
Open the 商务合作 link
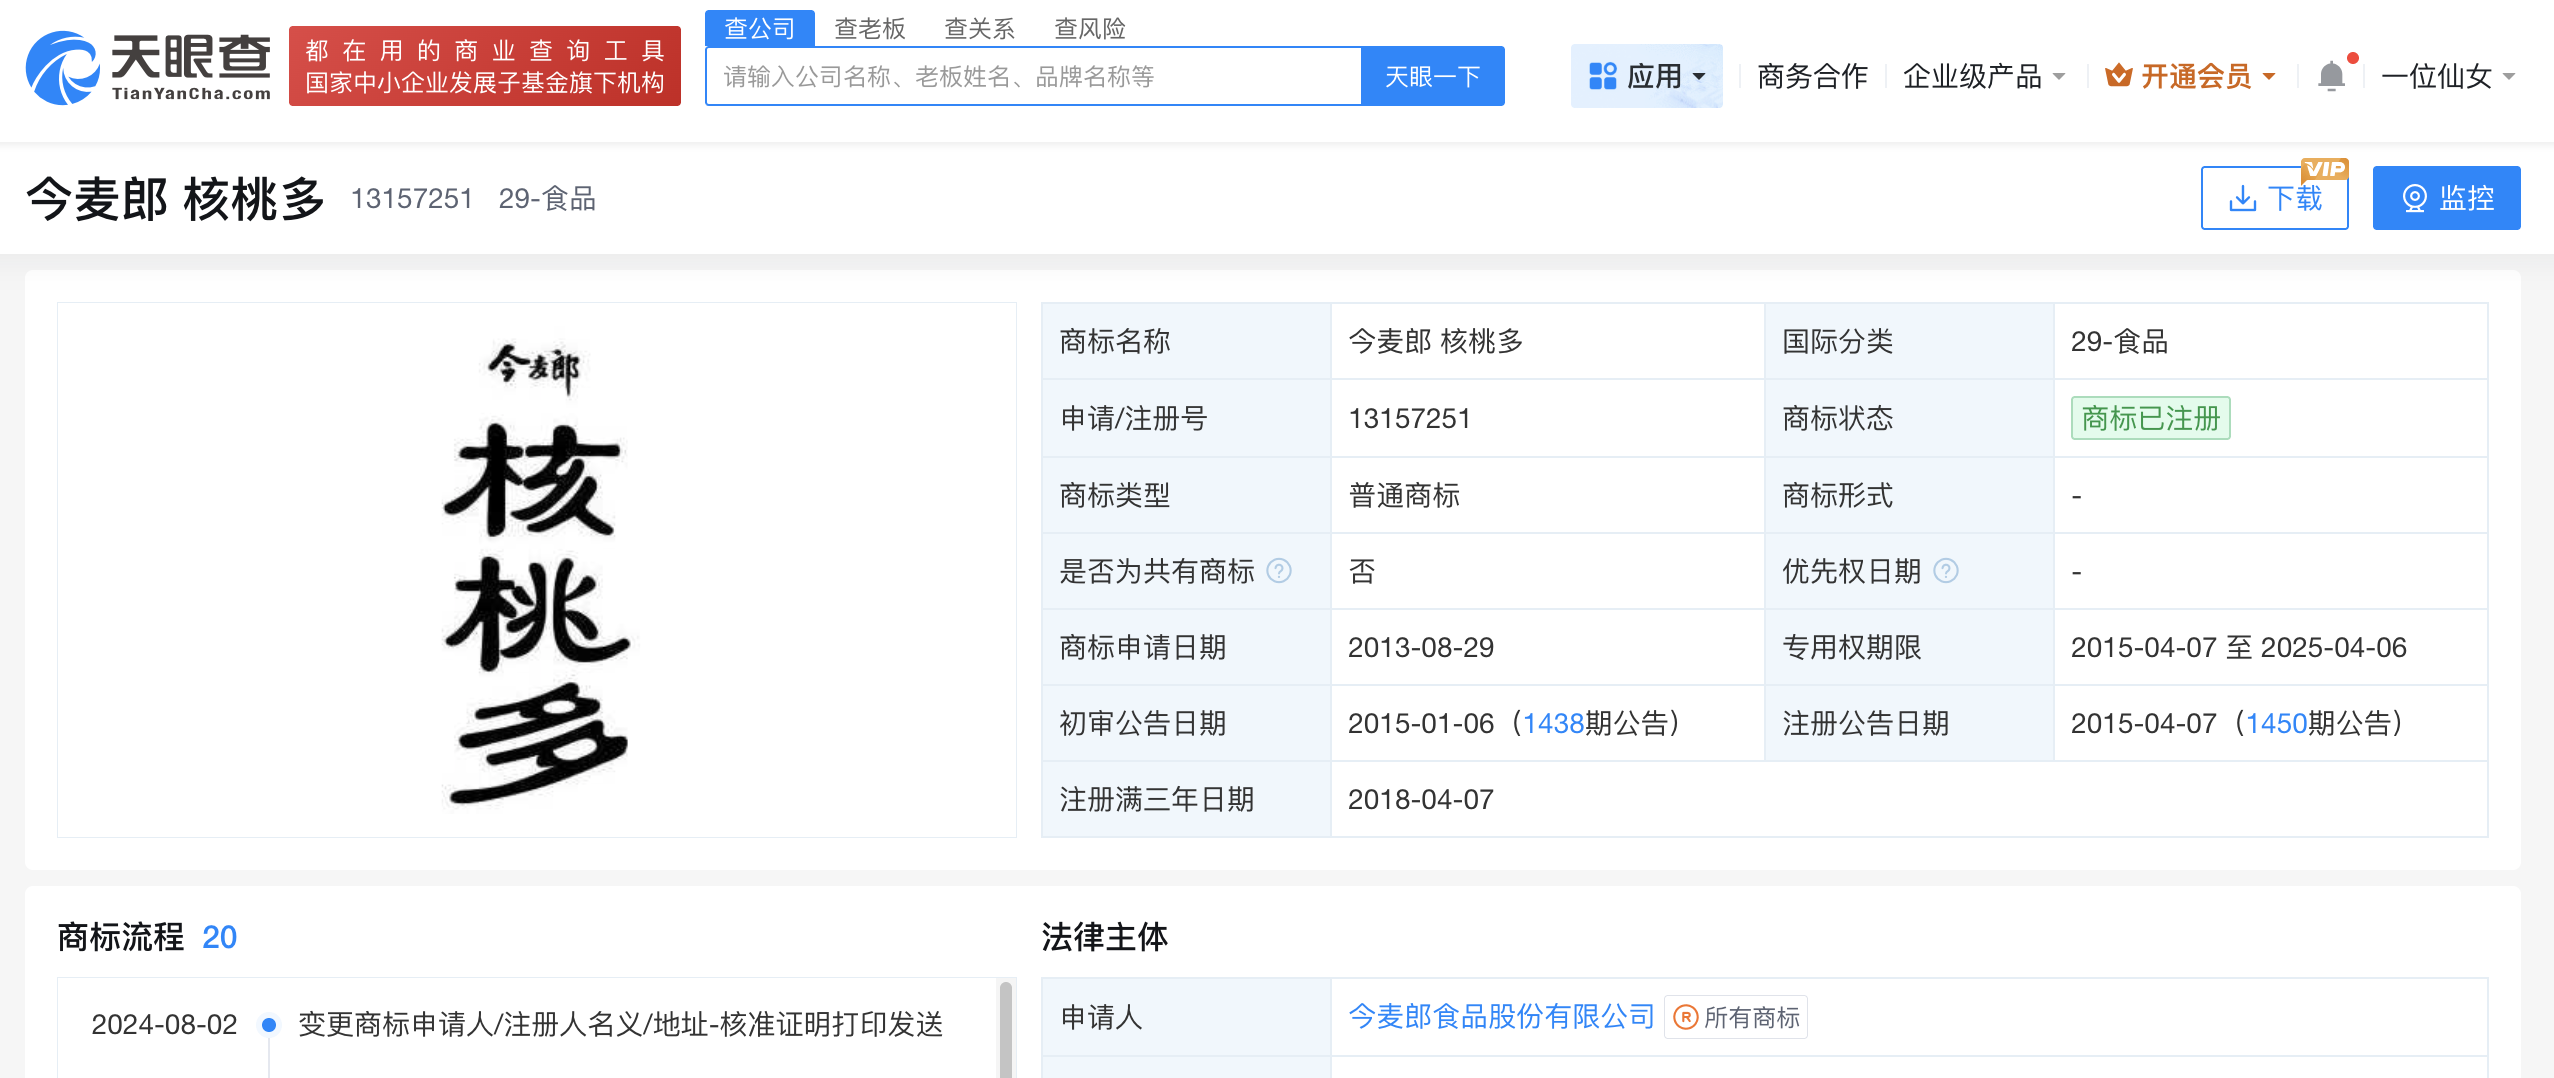point(1812,76)
